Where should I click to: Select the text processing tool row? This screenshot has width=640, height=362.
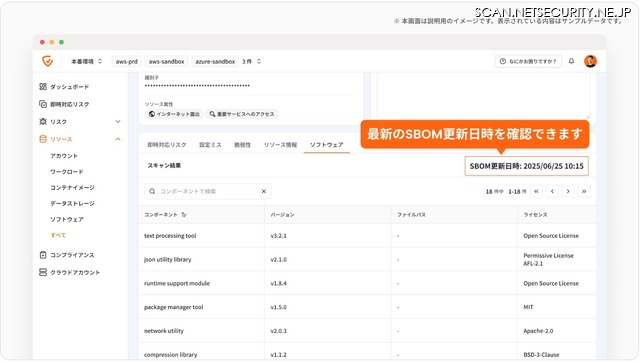point(367,236)
